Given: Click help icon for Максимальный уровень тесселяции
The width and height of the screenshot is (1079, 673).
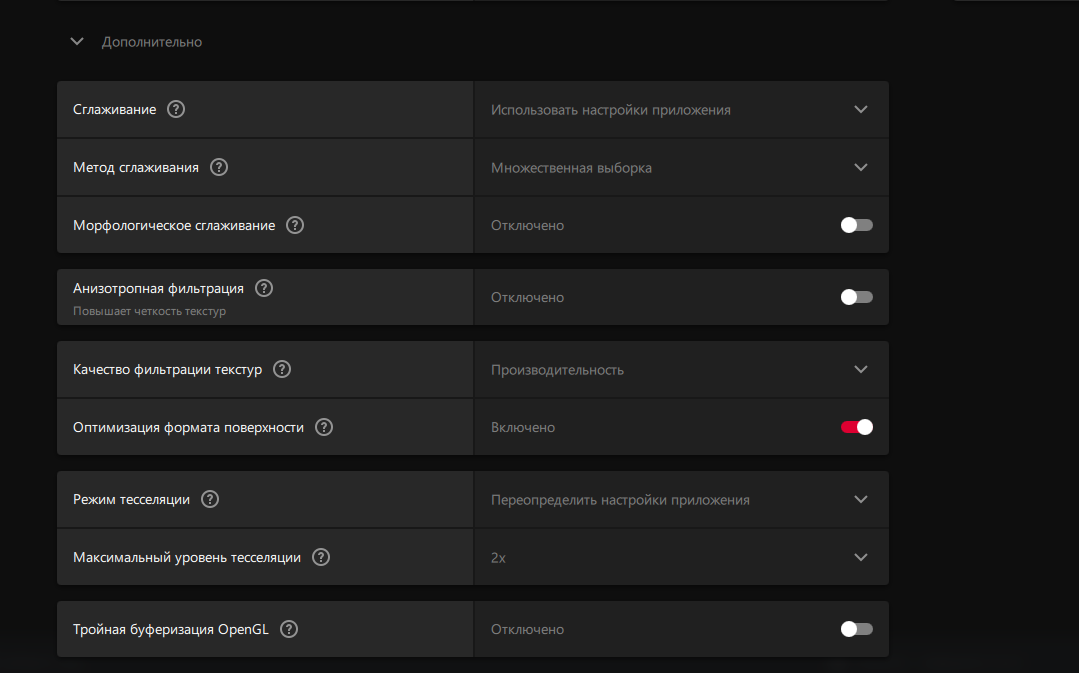Looking at the screenshot, I should [321, 557].
